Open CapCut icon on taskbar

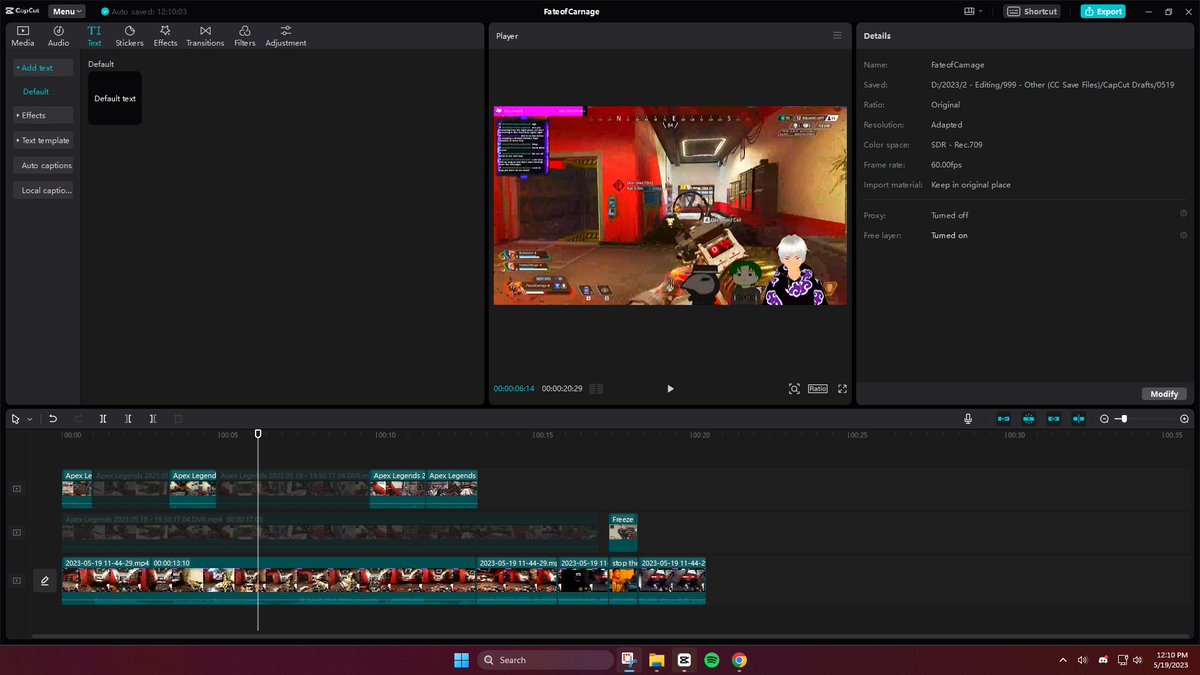click(684, 660)
